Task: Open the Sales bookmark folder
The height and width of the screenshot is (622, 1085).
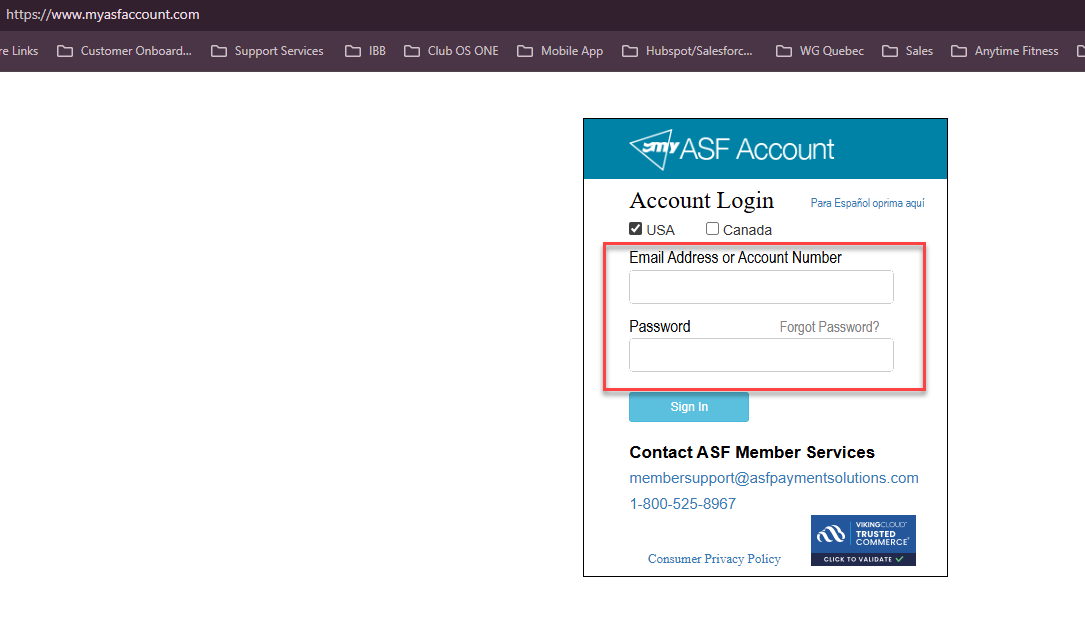Action: click(907, 51)
